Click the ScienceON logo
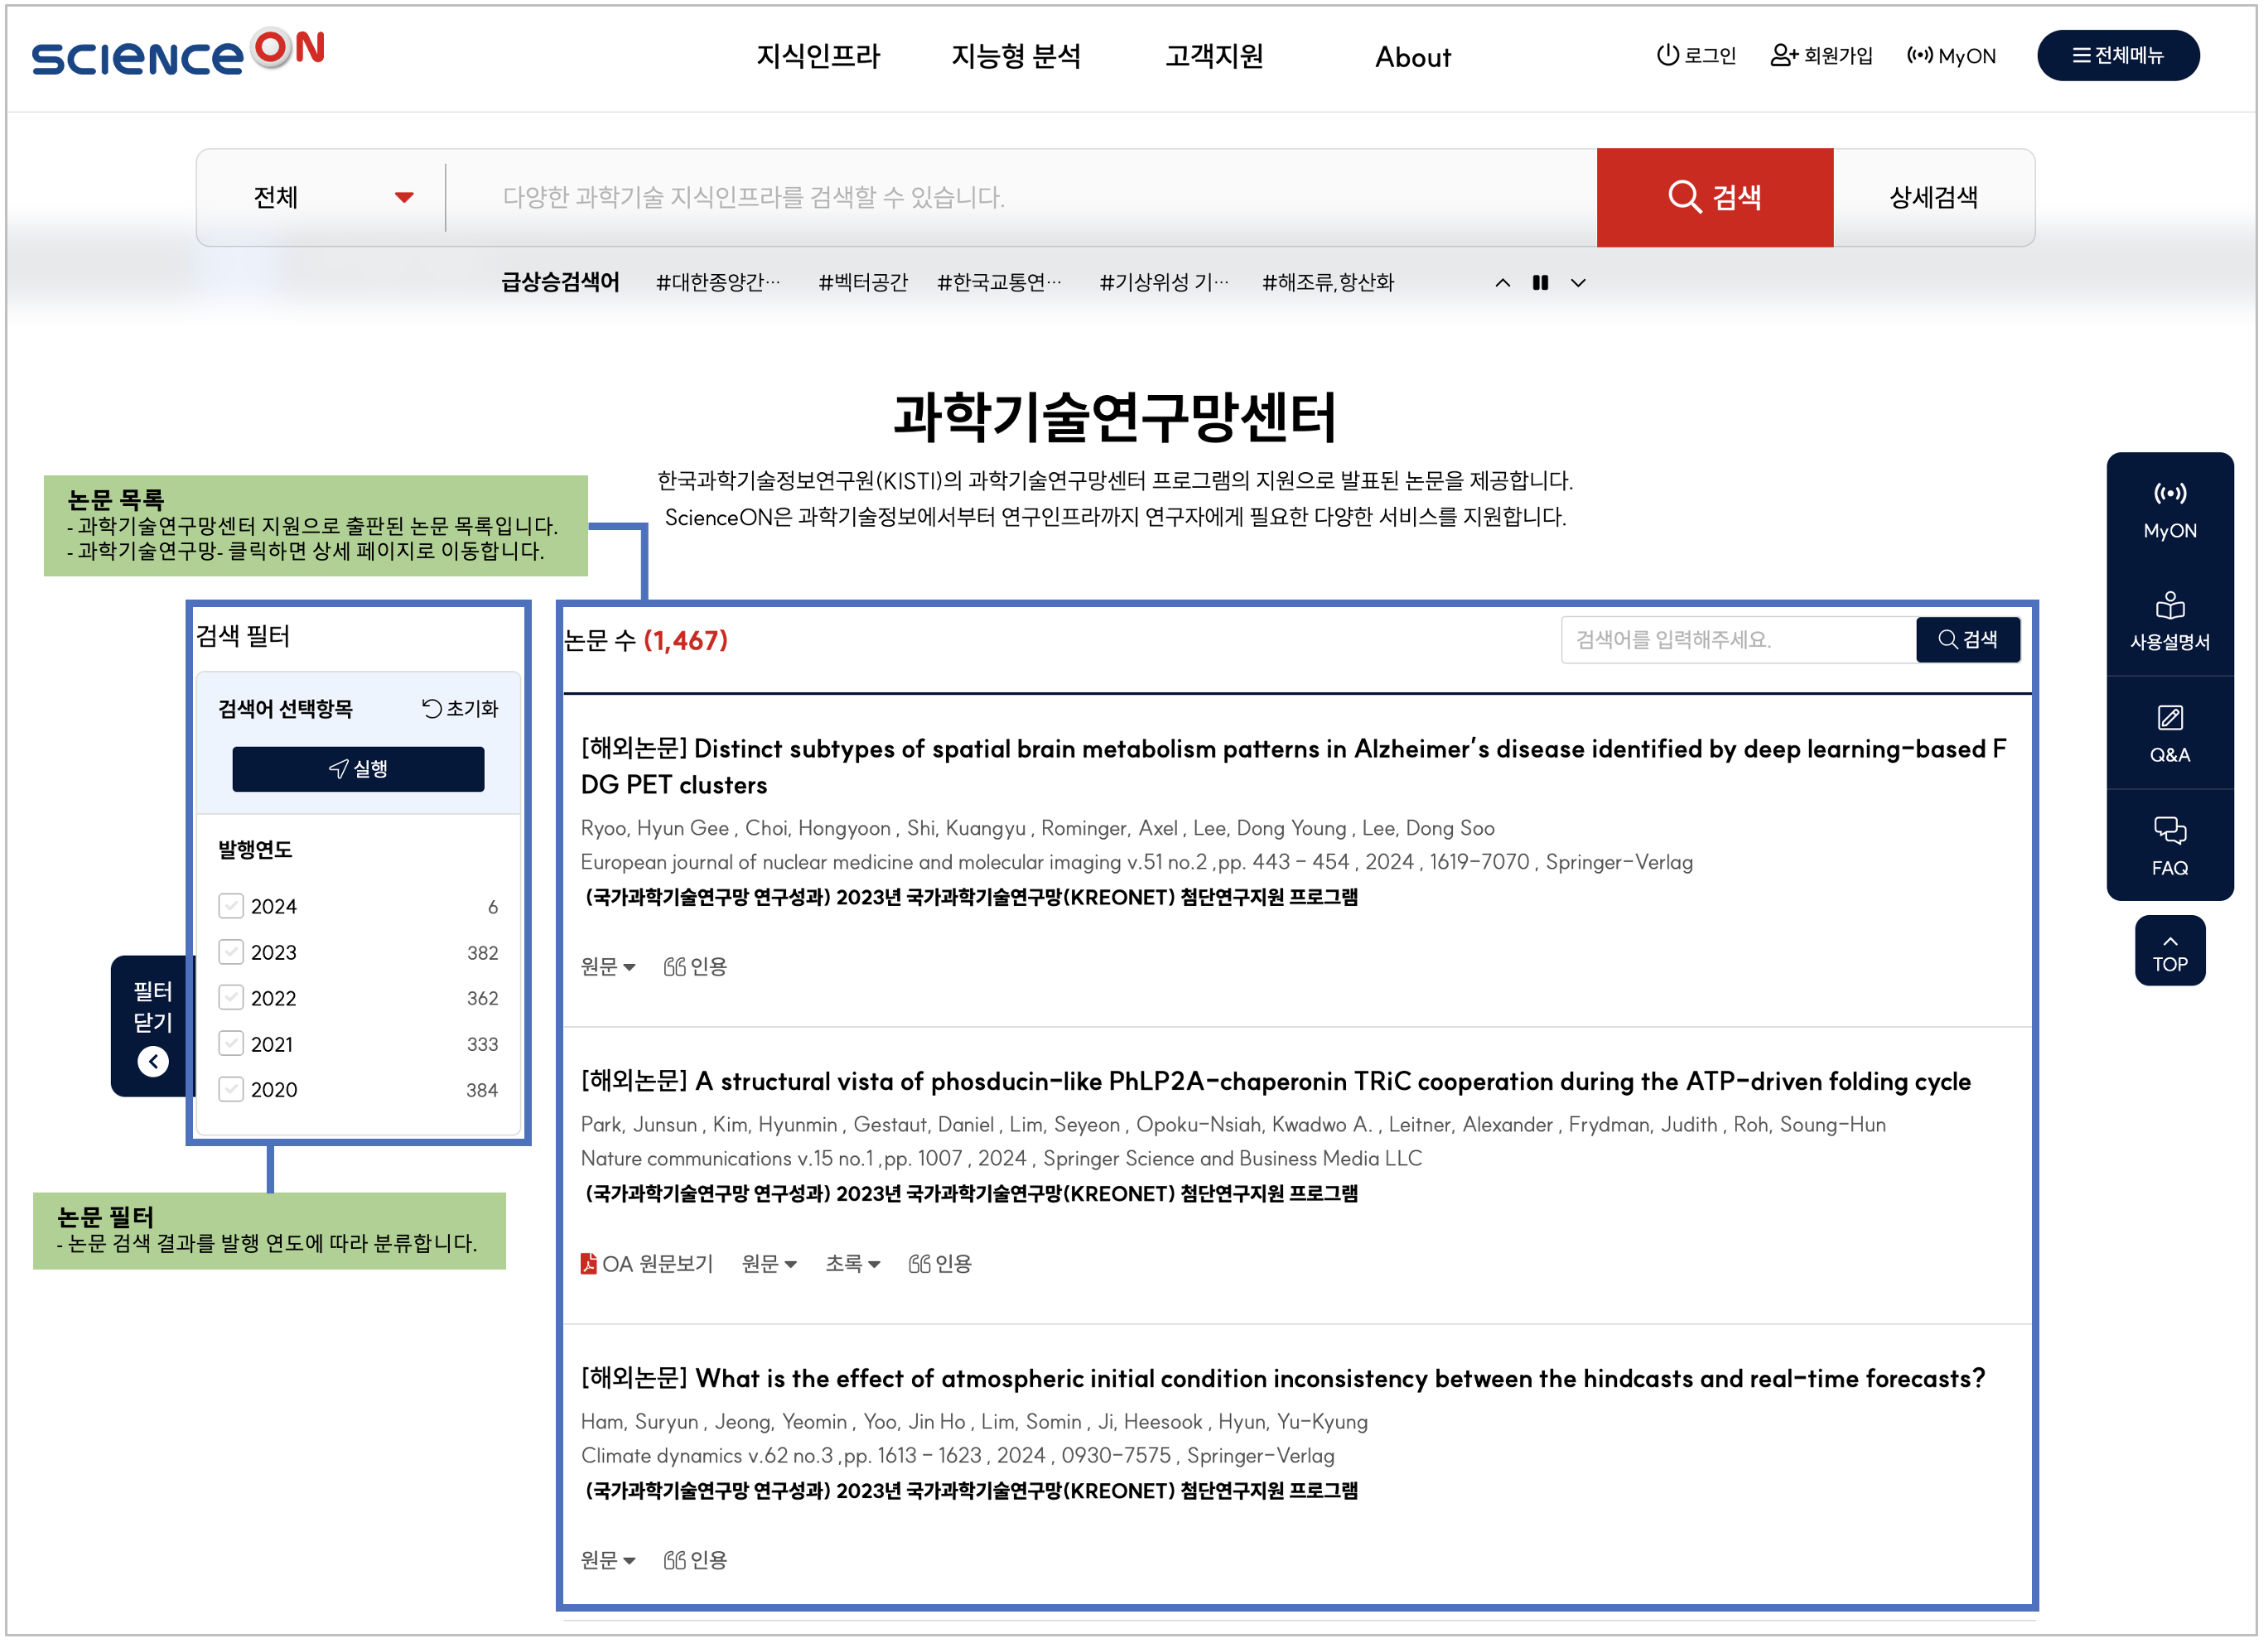2268x1648 pixels. click(178, 54)
